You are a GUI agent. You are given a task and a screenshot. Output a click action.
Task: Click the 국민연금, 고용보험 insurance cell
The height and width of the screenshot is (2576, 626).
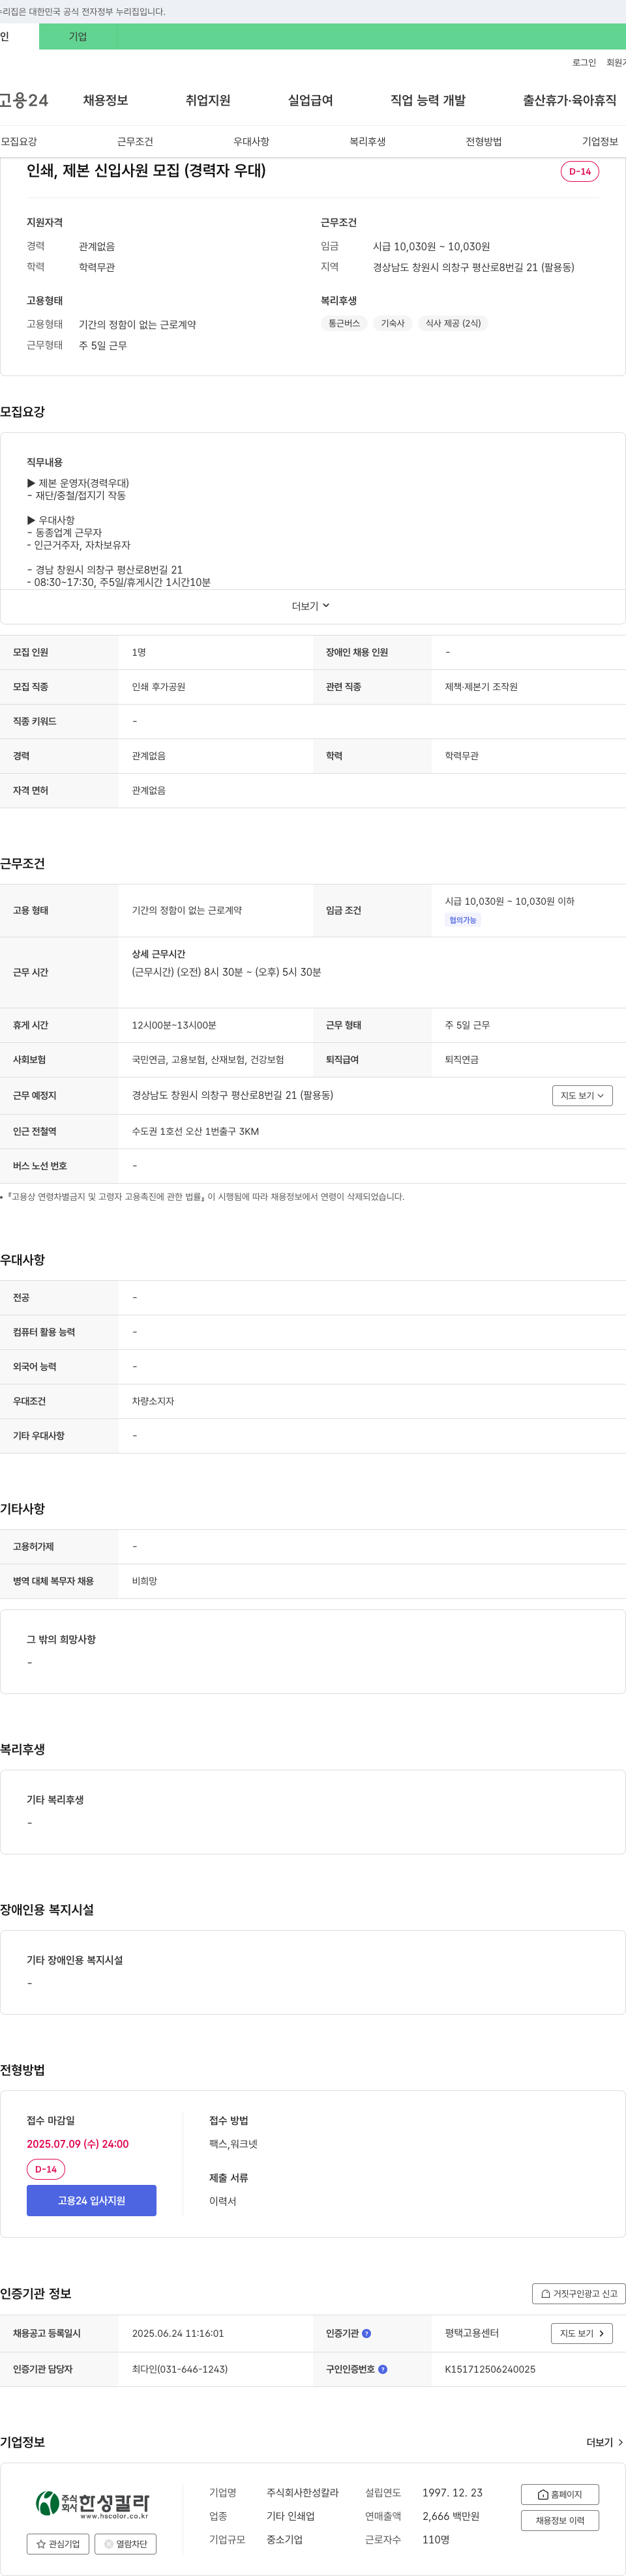point(208,1059)
